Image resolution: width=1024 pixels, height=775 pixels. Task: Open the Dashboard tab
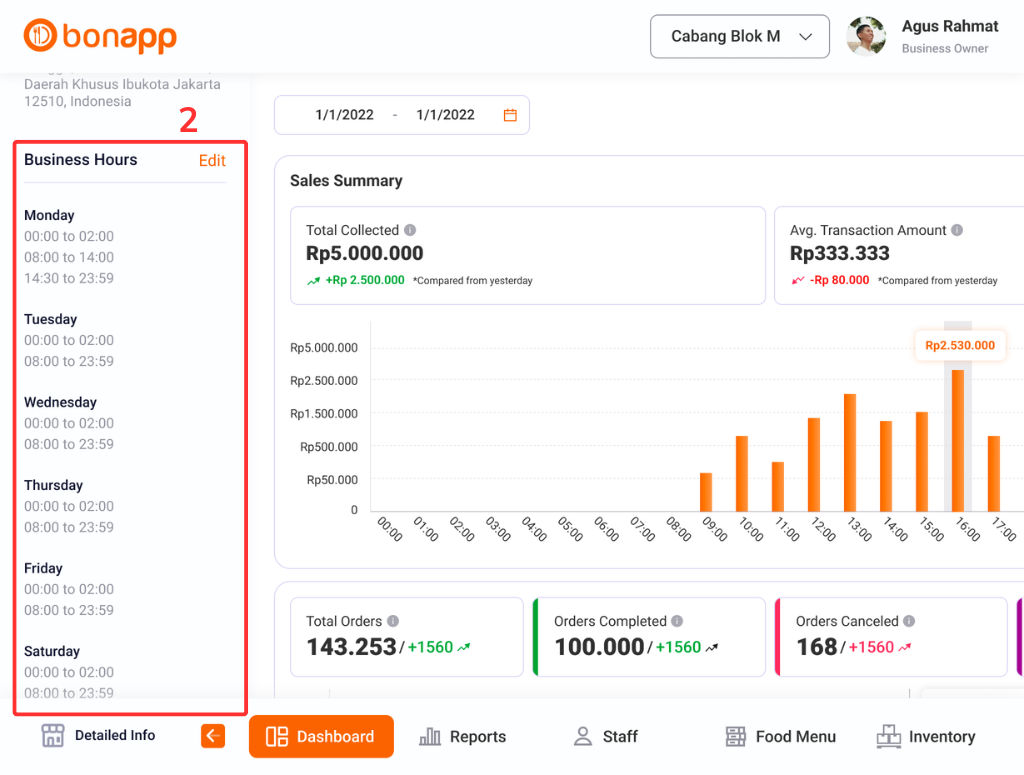(x=321, y=737)
